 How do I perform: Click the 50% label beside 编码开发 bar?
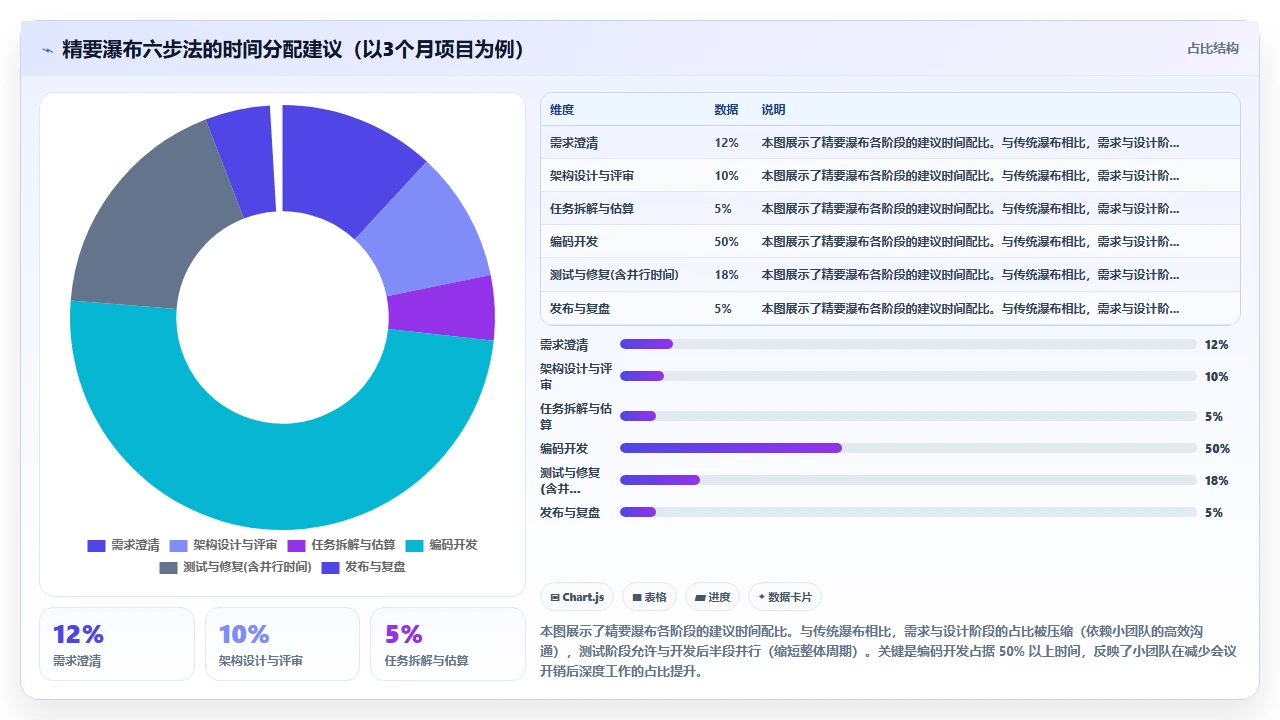1217,448
